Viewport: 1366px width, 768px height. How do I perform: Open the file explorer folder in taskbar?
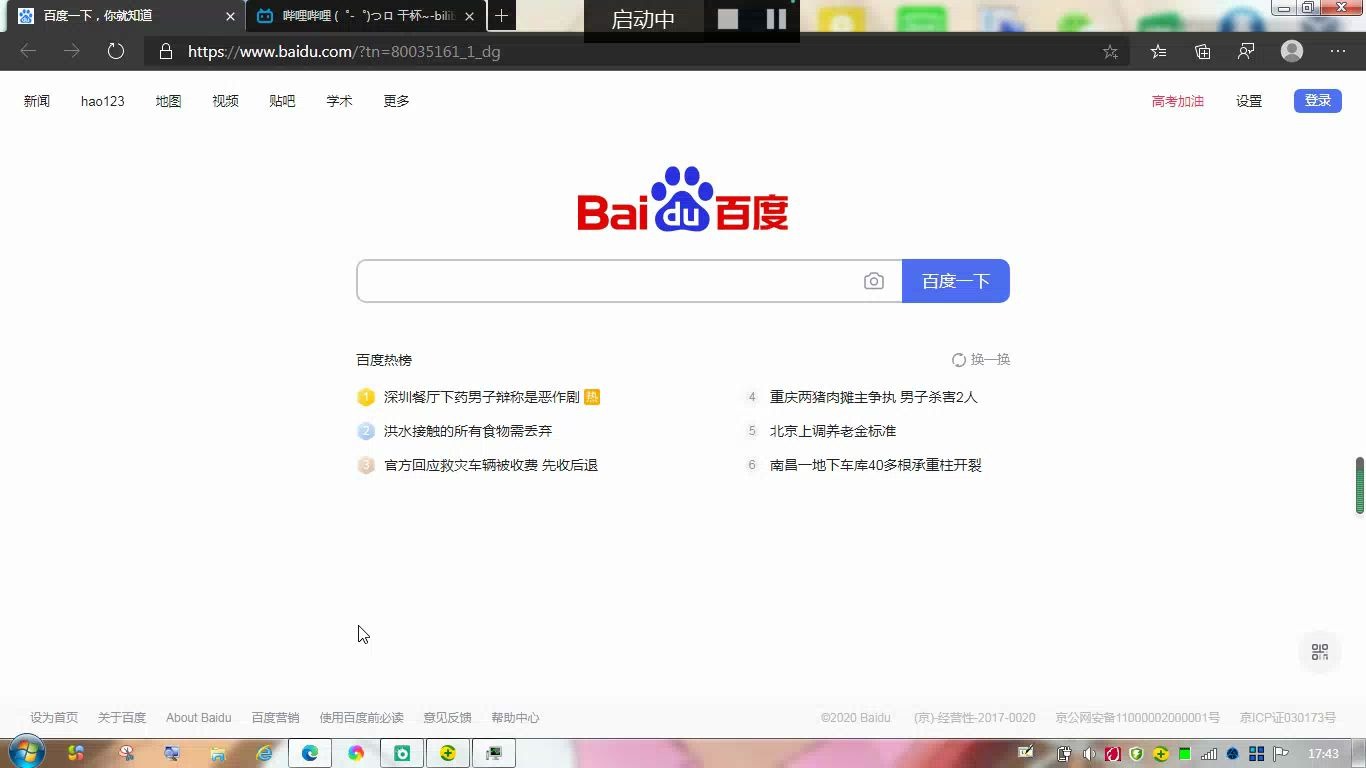coord(218,753)
